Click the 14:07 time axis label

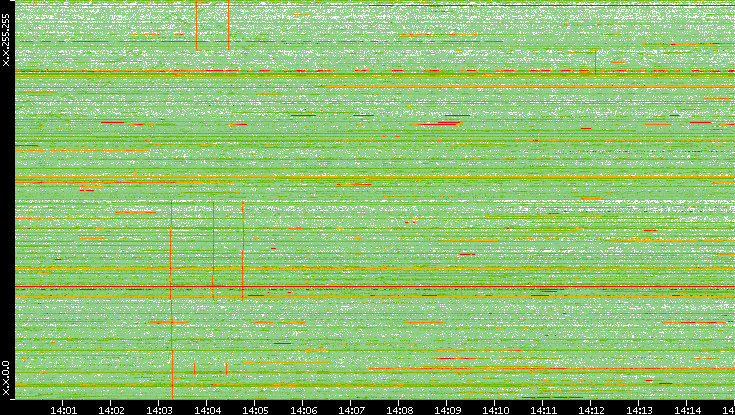tap(351, 410)
